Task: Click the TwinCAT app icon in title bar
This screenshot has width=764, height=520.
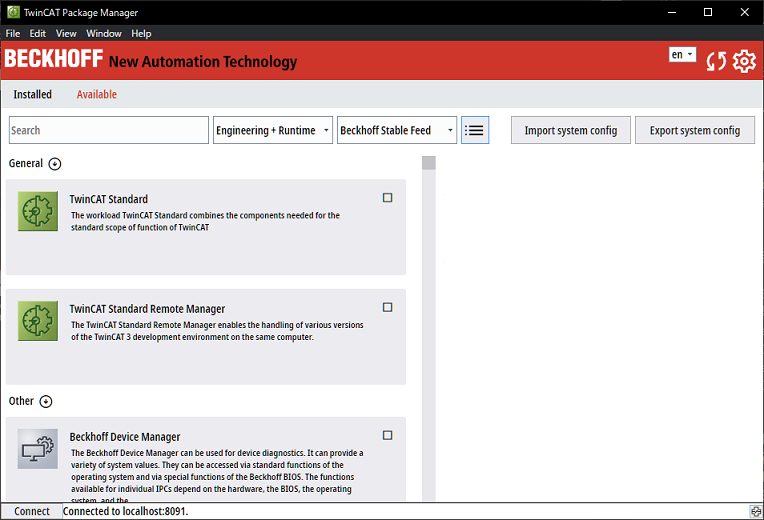Action: 13,12
